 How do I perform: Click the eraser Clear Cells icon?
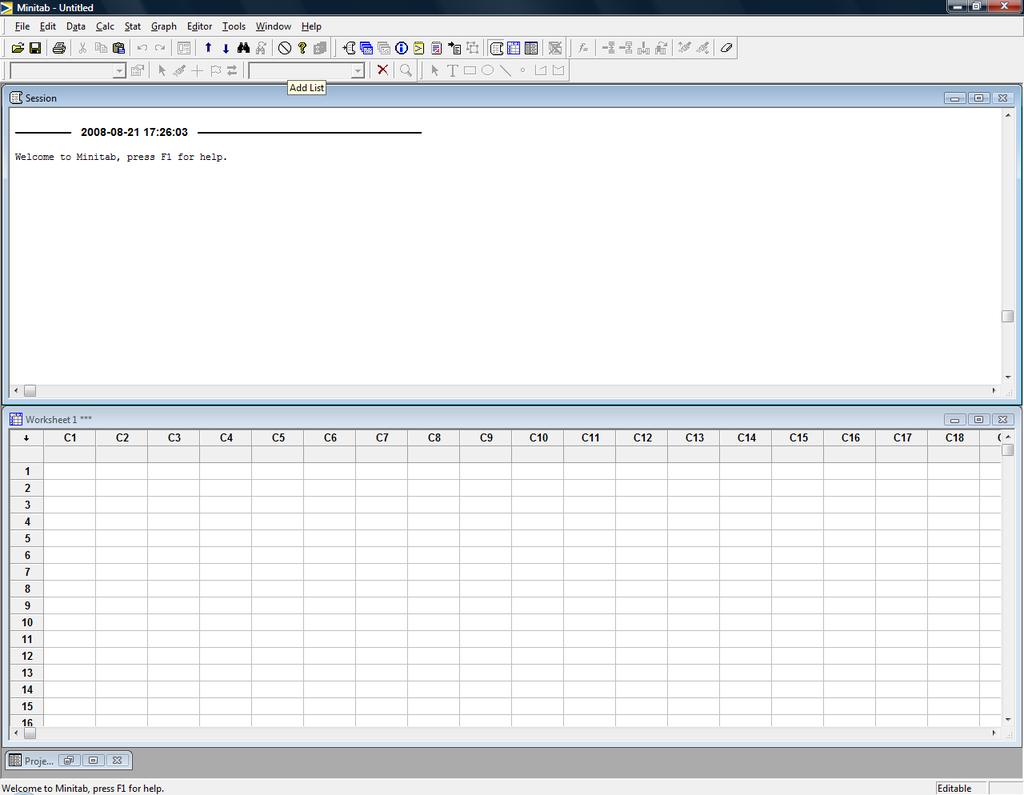(726, 48)
